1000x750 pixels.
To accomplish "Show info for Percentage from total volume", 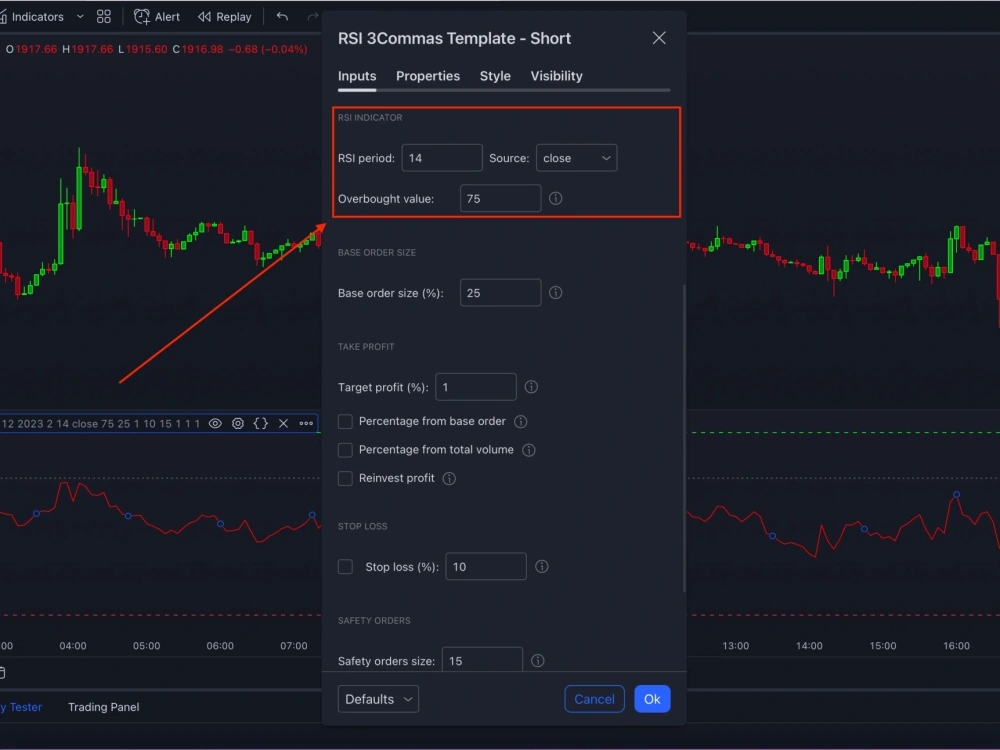I will tap(529, 450).
